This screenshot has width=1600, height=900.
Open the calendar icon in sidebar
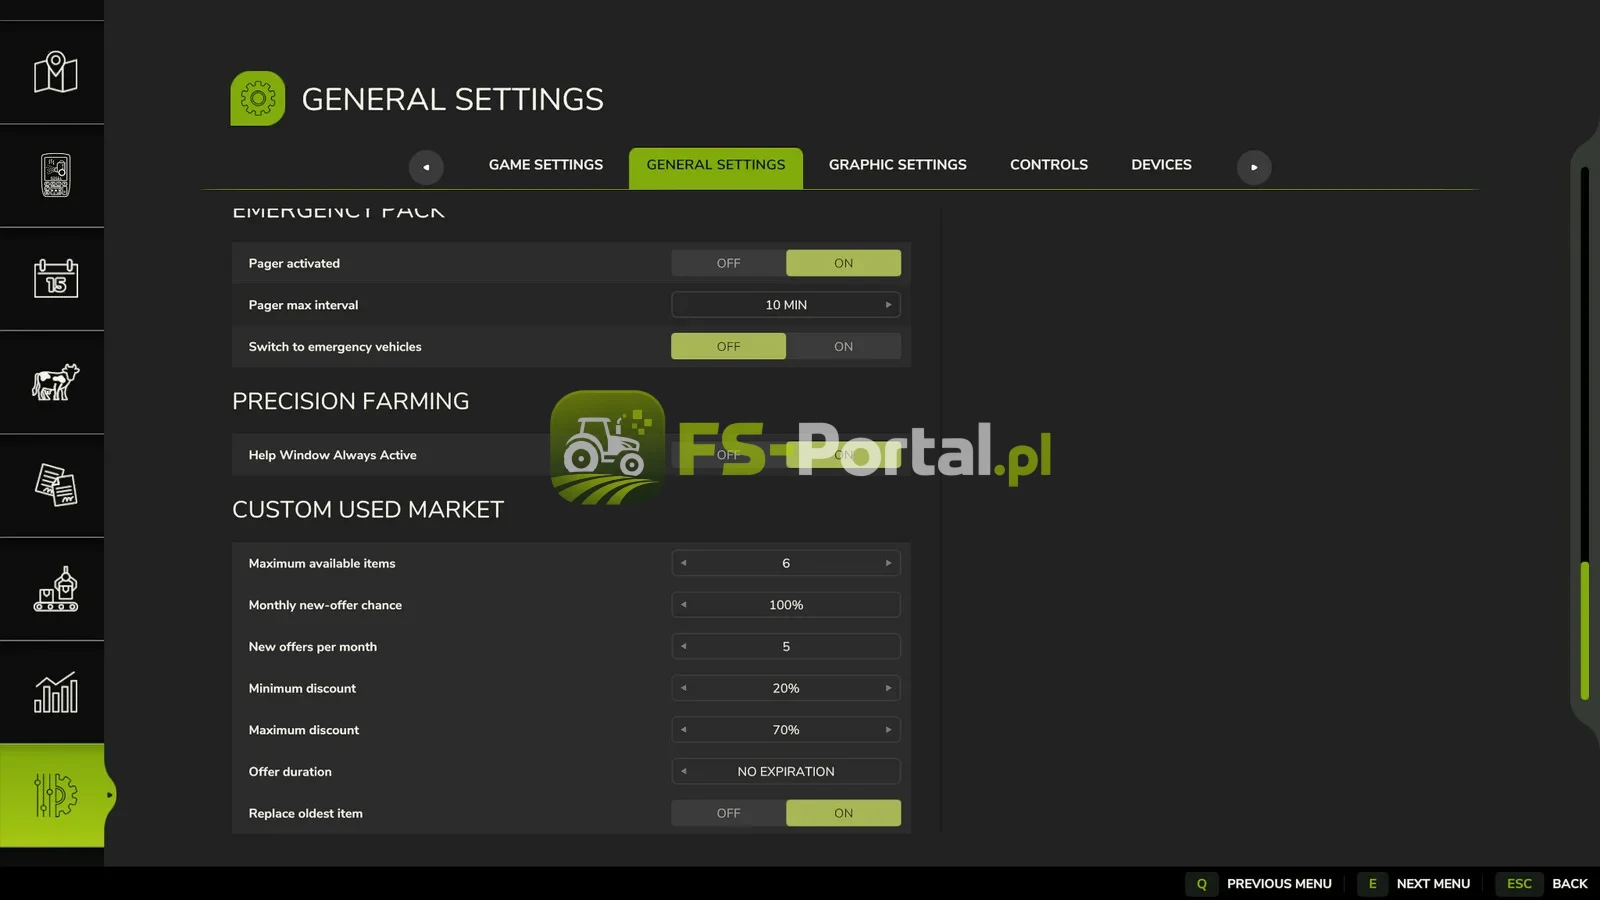click(x=55, y=278)
